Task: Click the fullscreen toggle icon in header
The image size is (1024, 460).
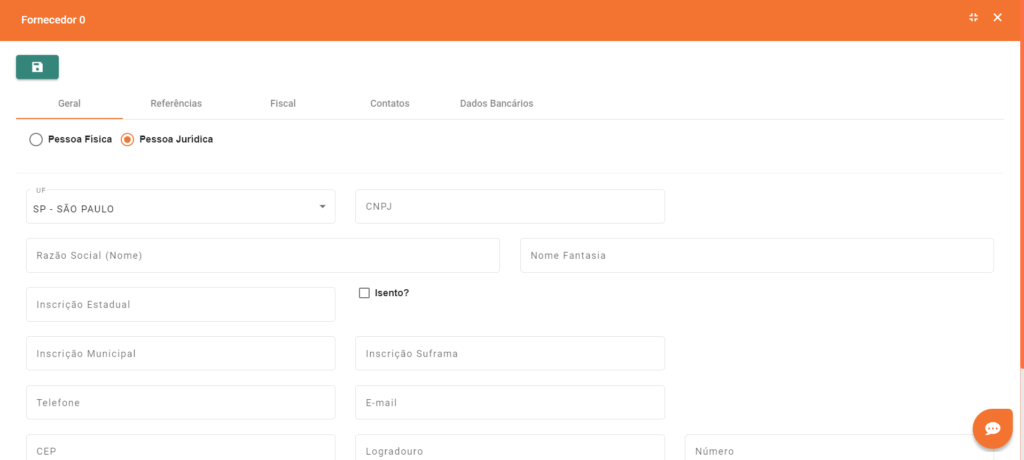Action: [x=973, y=18]
